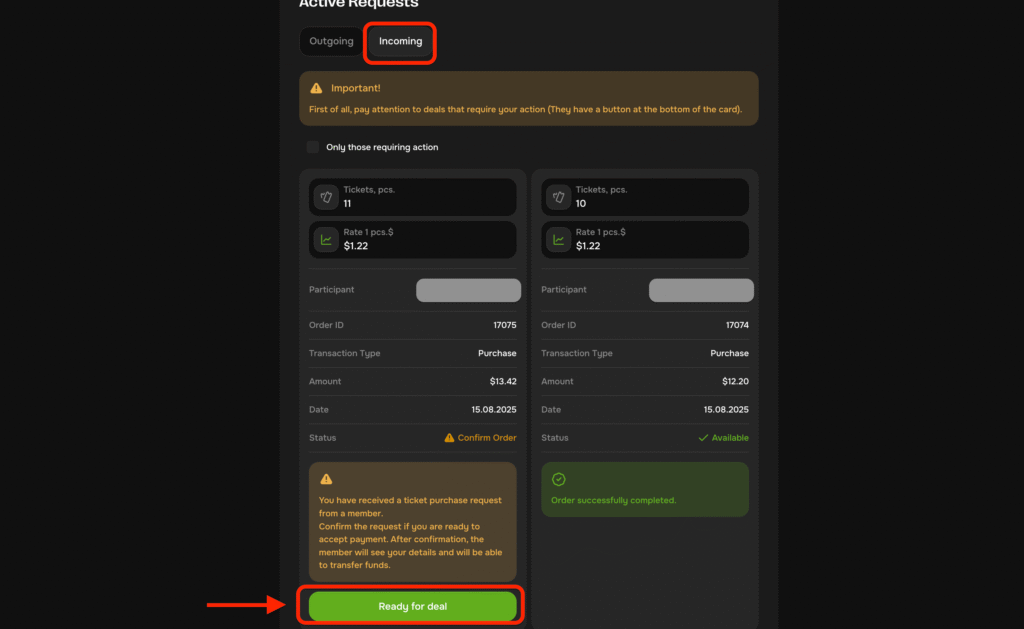The image size is (1024, 629).
Task: Enable 'Only those requiring action' checkbox
Action: [x=313, y=147]
